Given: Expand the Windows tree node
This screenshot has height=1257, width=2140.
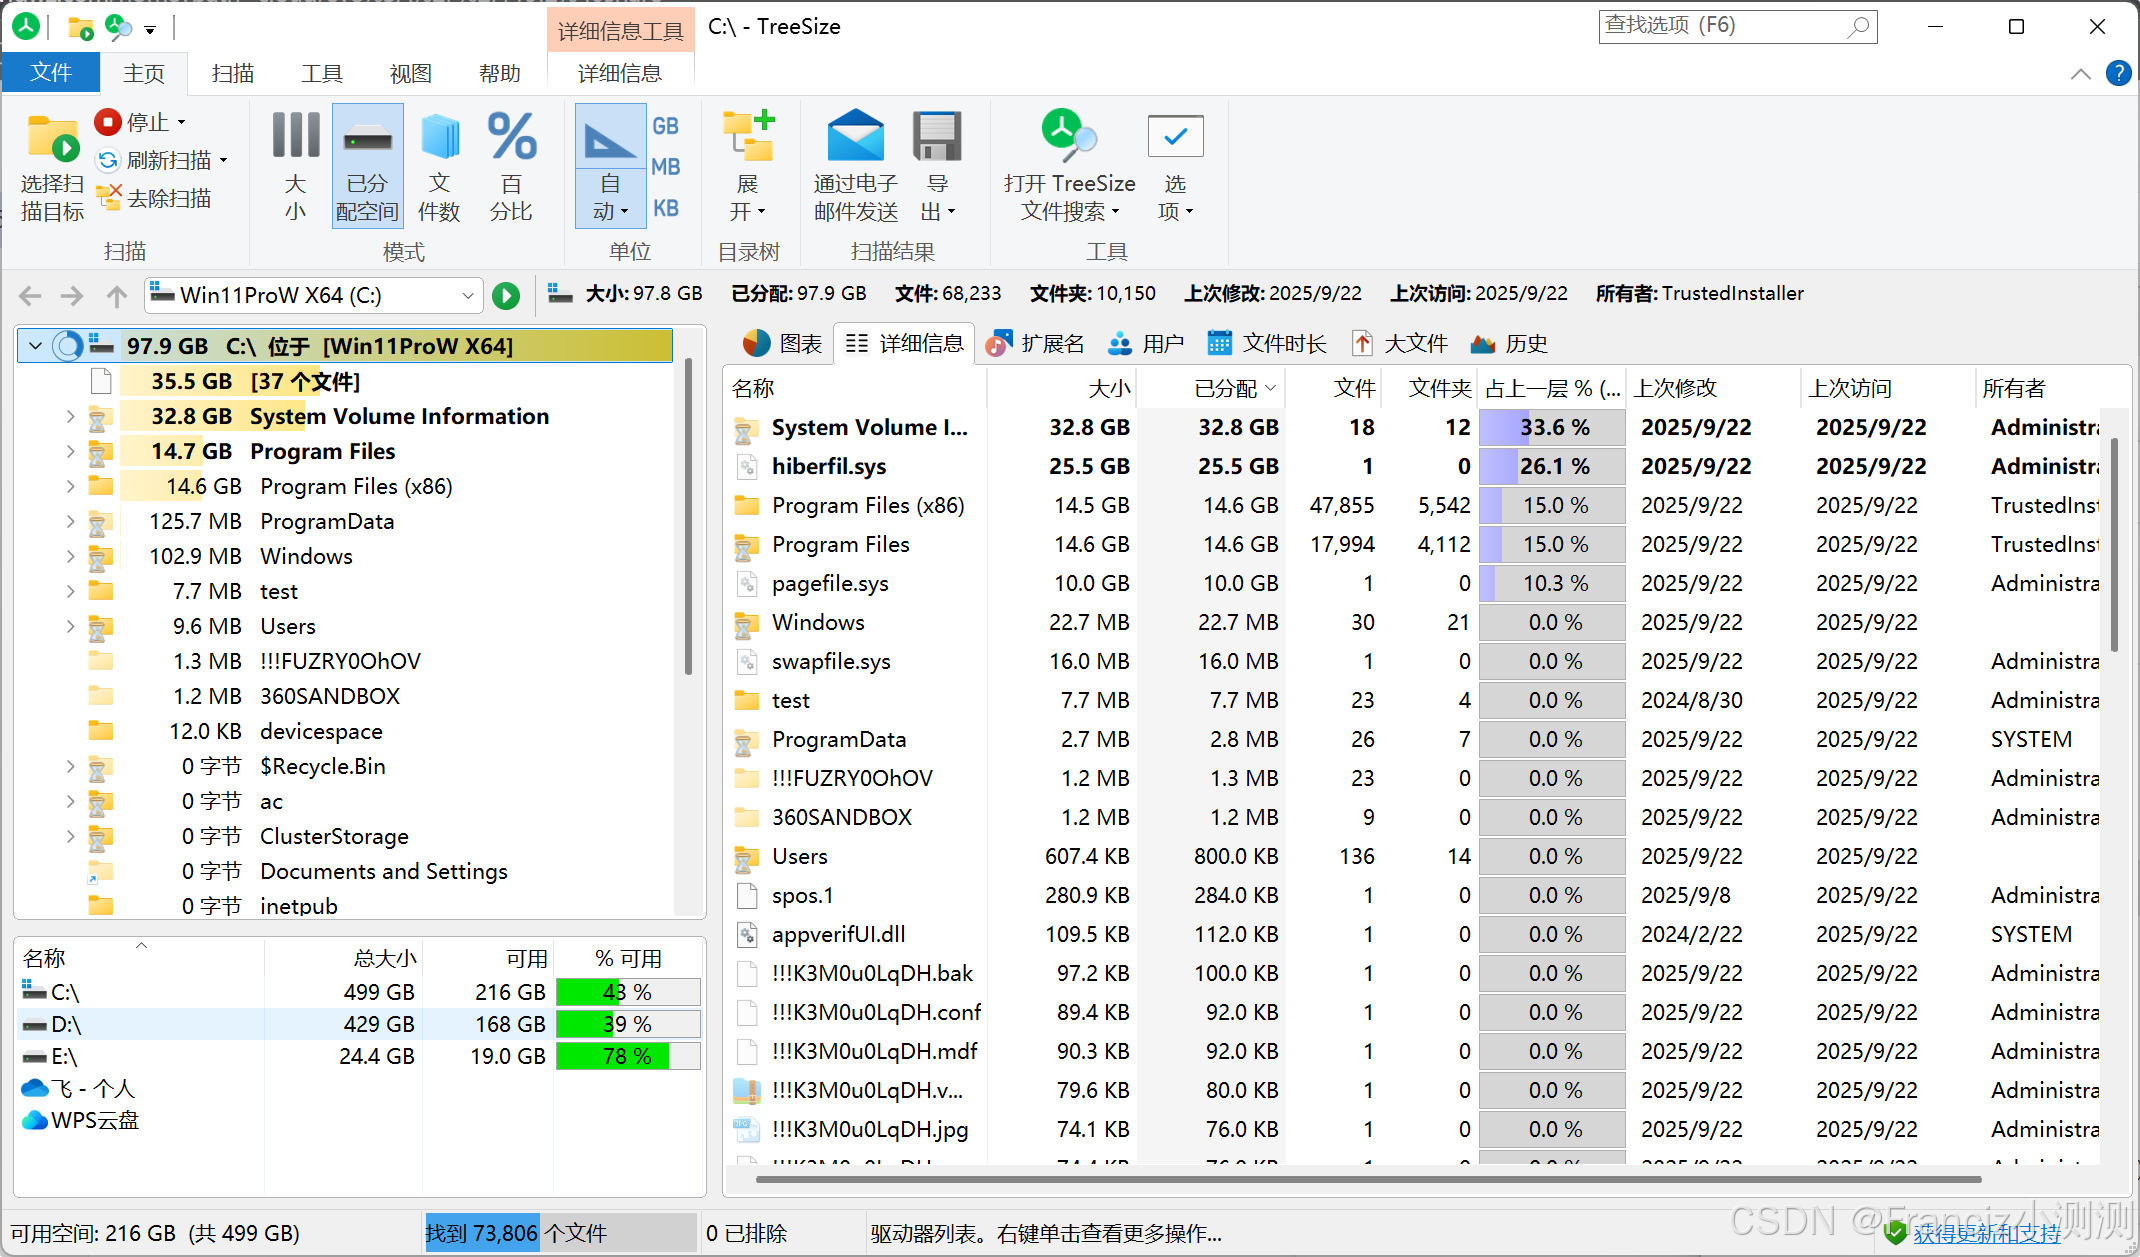Looking at the screenshot, I should pos(70,556).
